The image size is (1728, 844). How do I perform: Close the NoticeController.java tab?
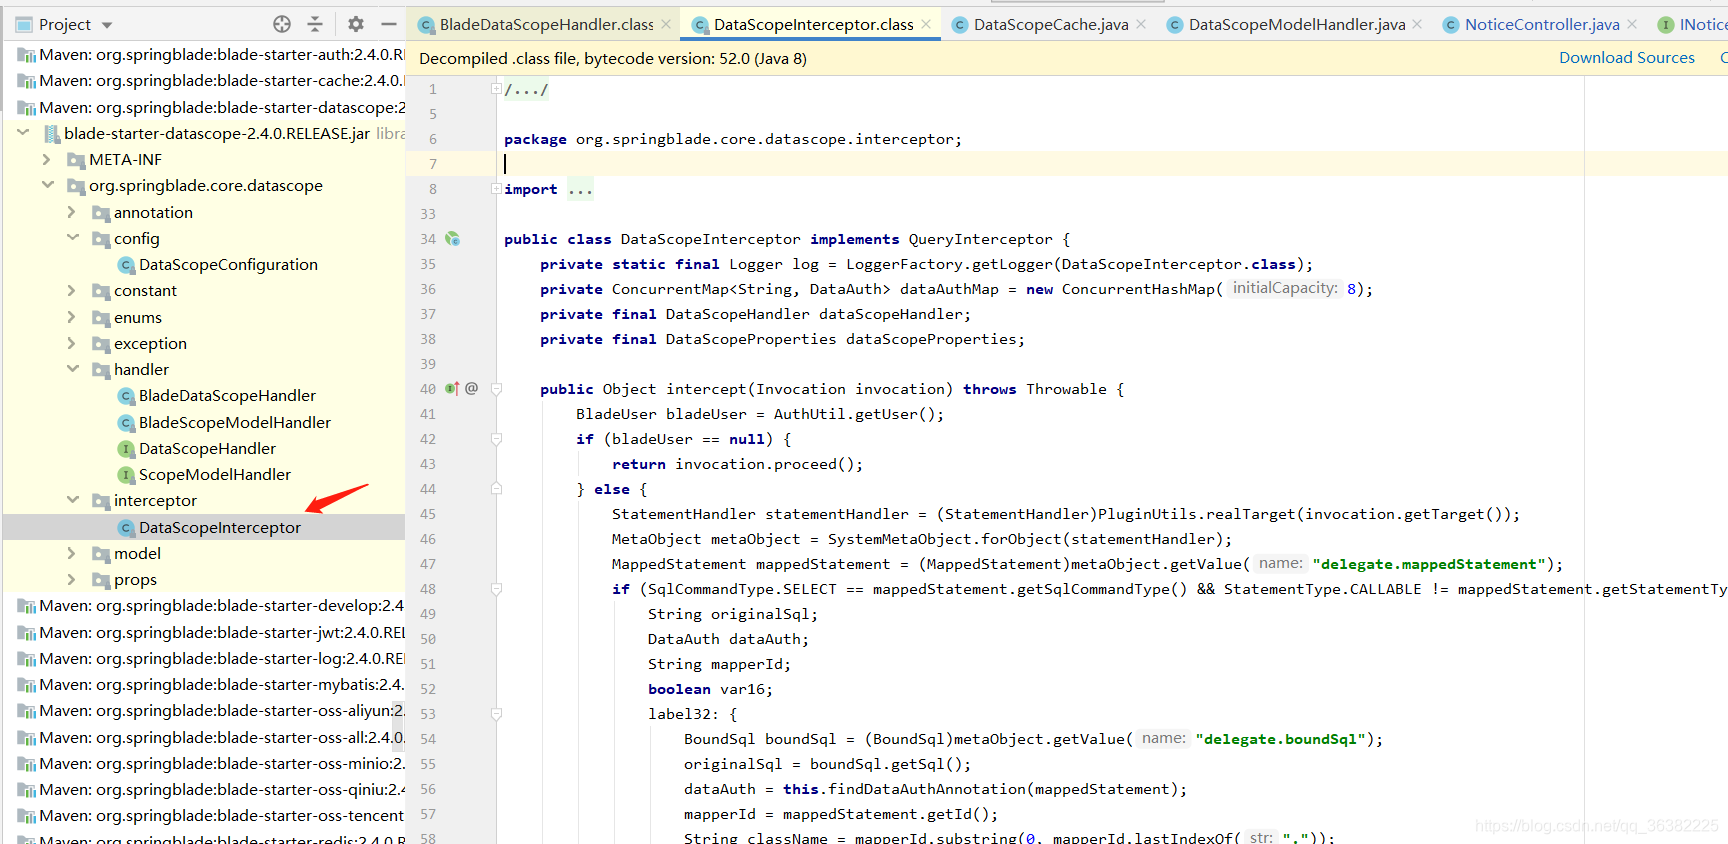click(1632, 24)
